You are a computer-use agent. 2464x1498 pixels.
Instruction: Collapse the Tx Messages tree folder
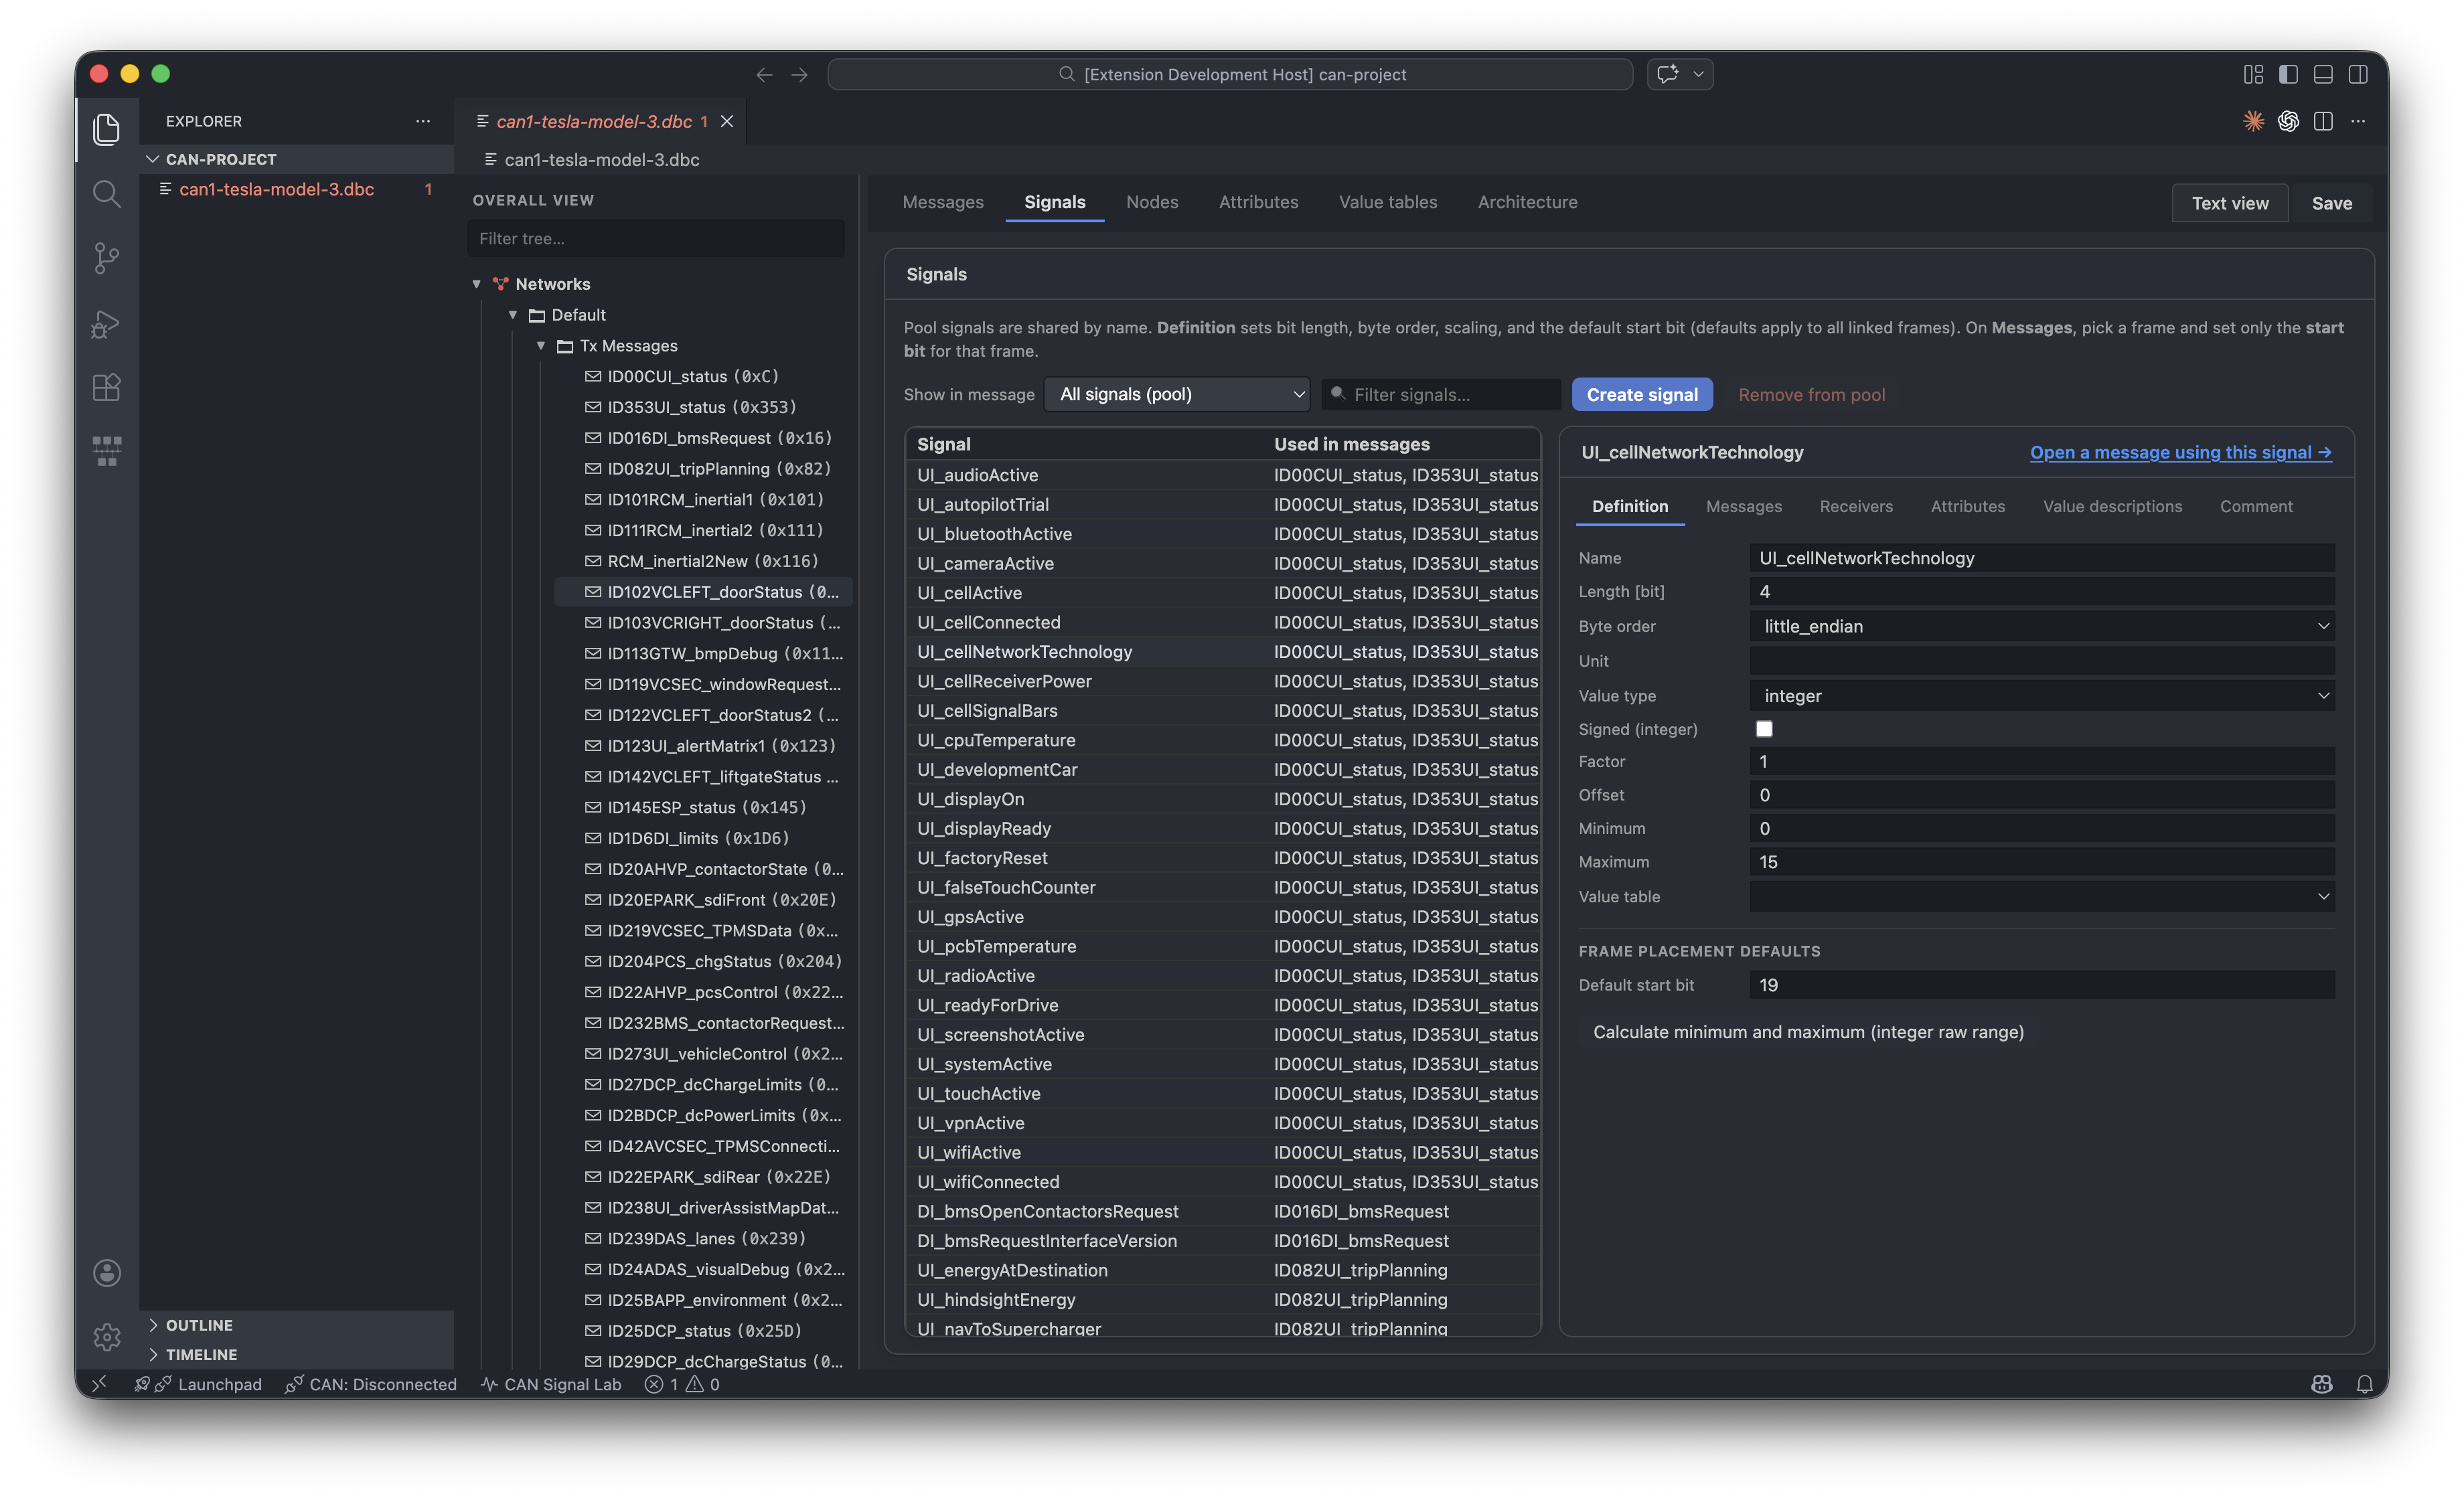pos(541,346)
